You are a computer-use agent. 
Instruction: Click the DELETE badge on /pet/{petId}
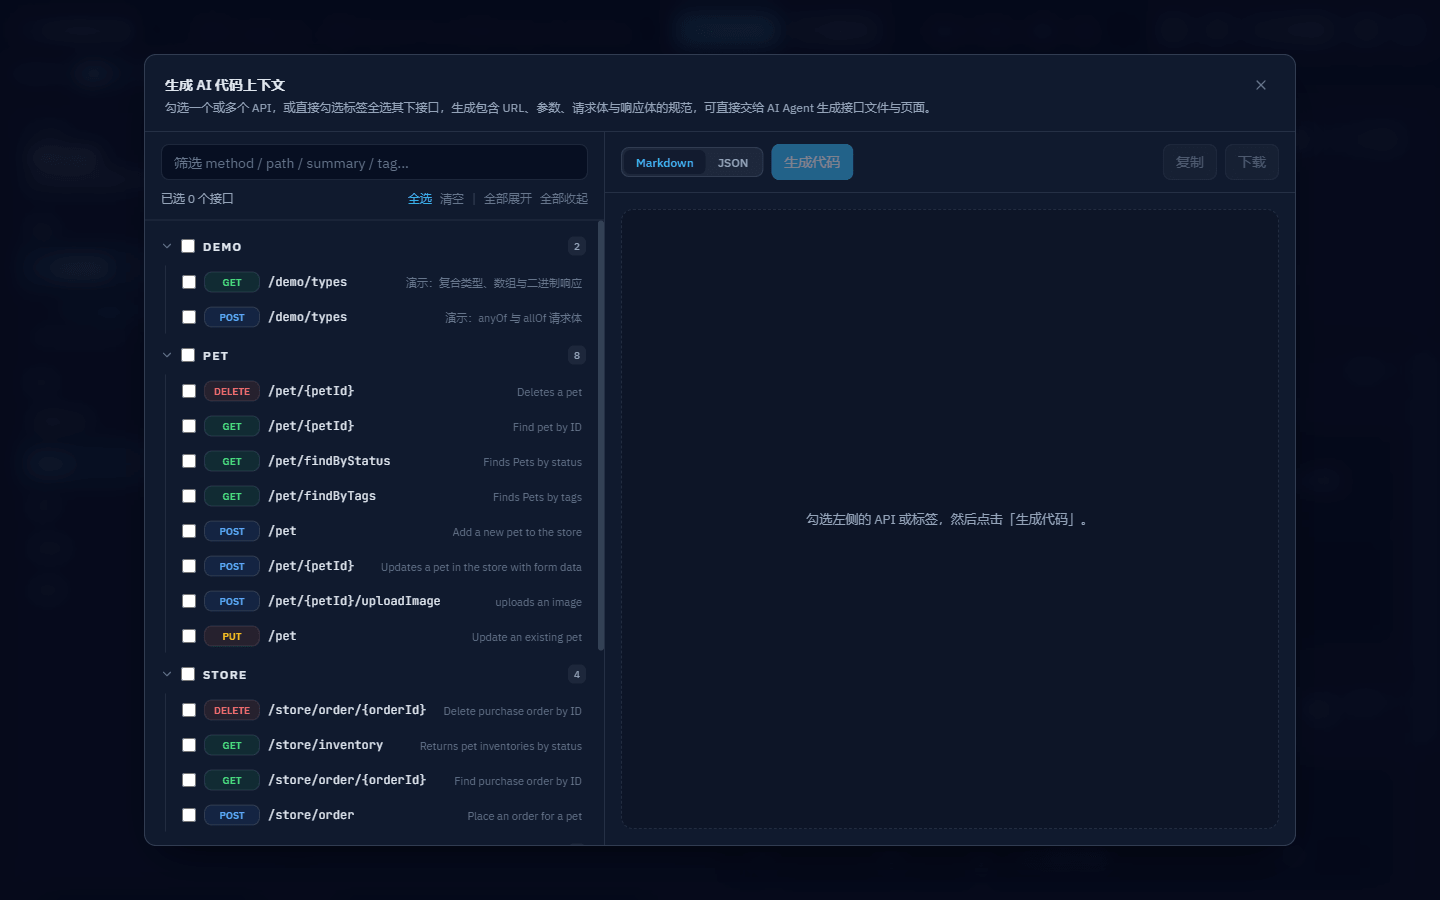pyautogui.click(x=232, y=391)
